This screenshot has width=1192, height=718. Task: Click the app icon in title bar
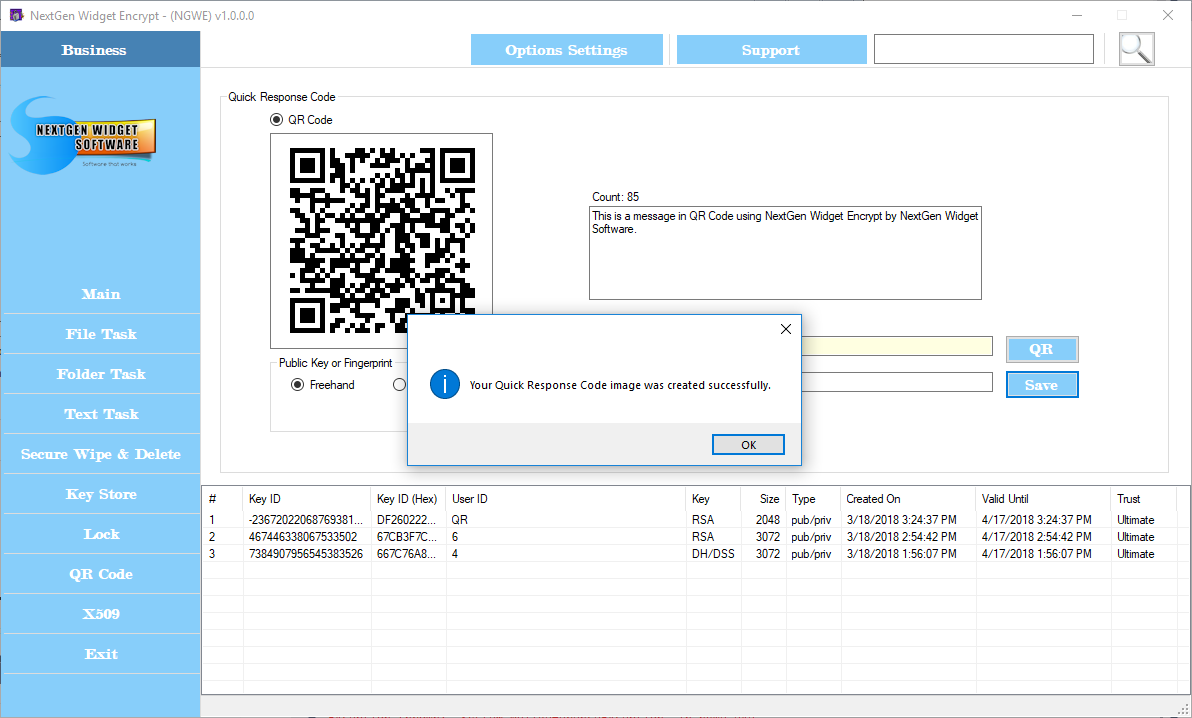pos(16,15)
